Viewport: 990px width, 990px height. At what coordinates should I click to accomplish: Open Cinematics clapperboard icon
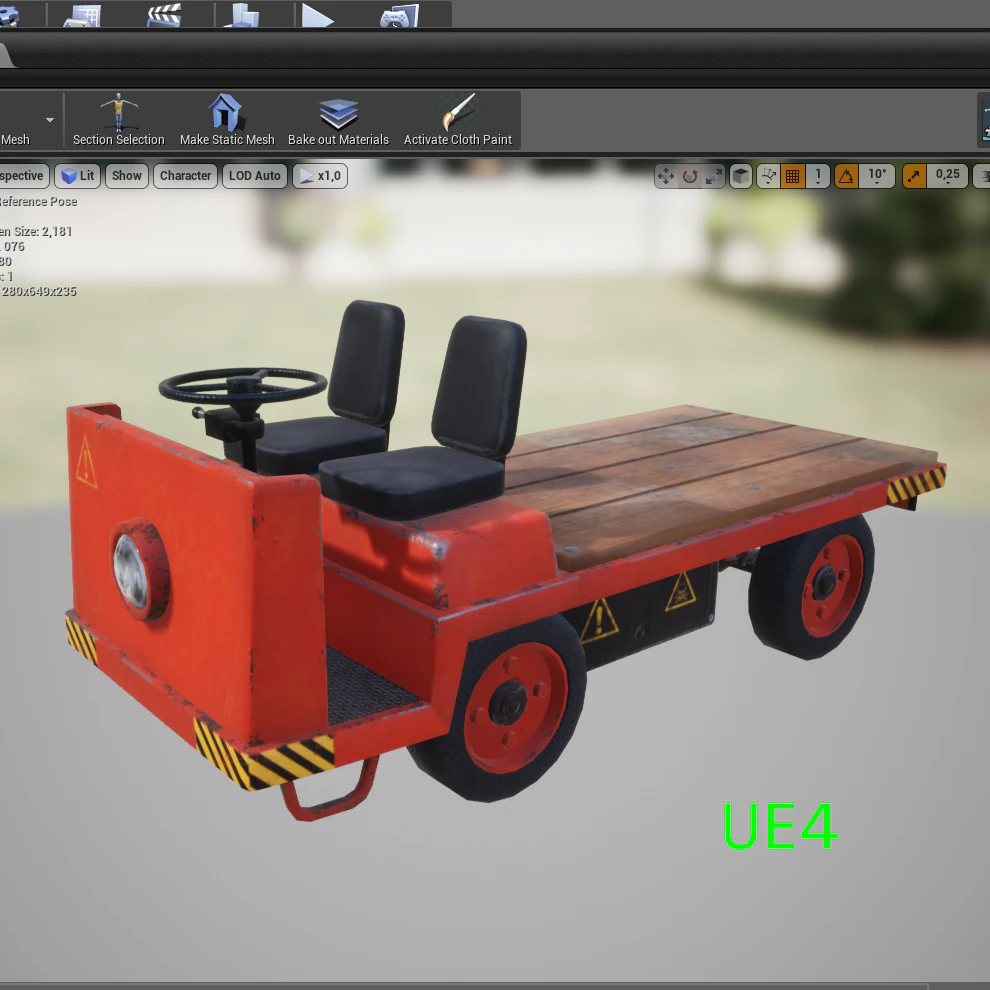coord(164,15)
